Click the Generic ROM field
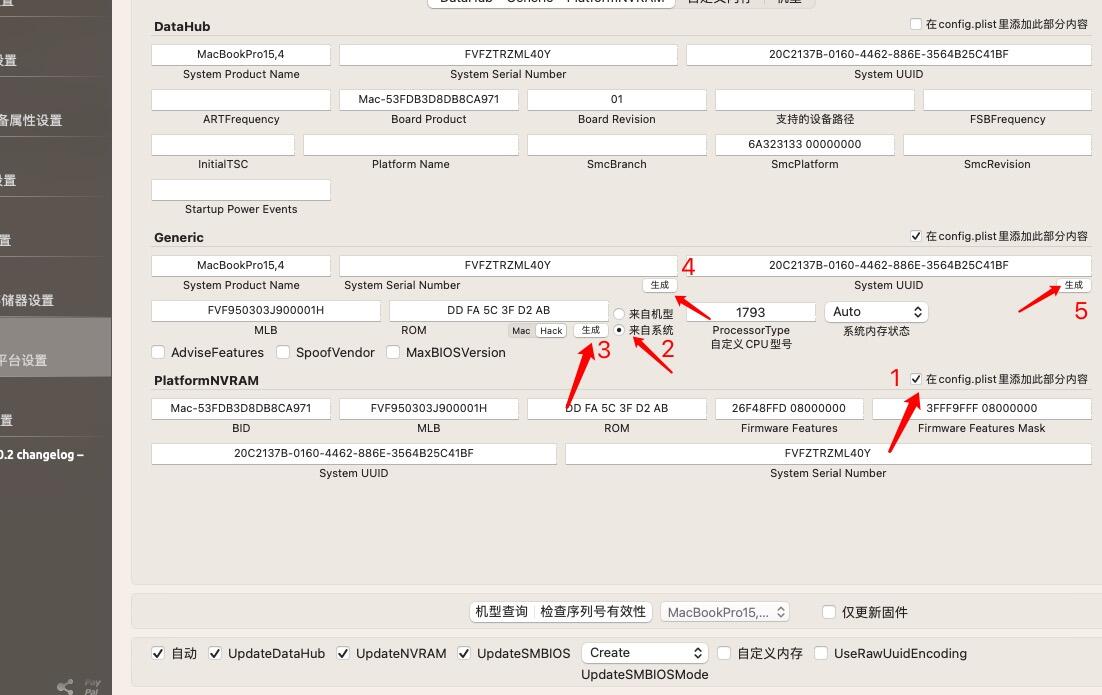This screenshot has height=695, width=1102. pos(499,311)
